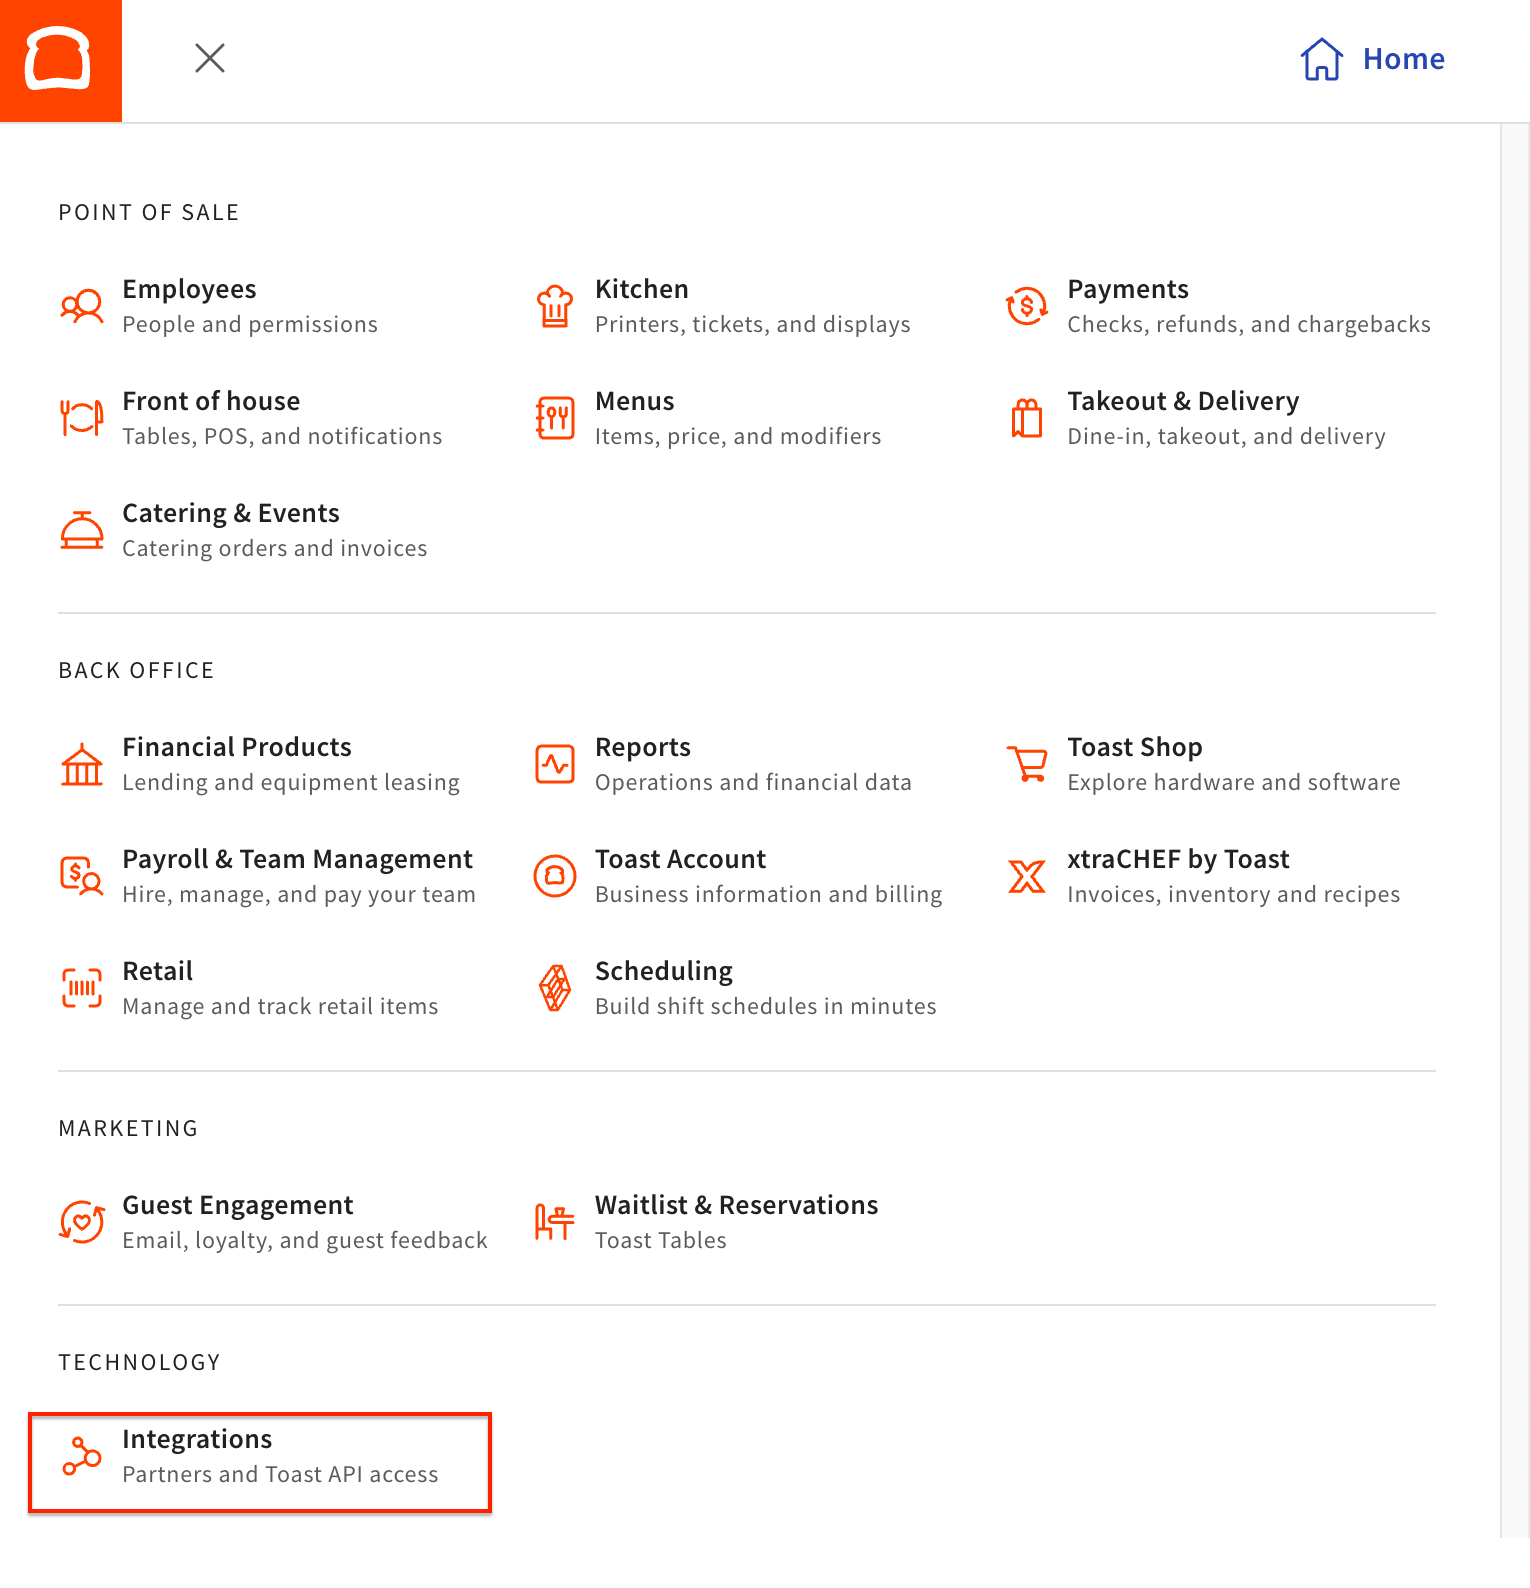This screenshot has width=1530, height=1588.
Task: Click 'Checks, refunds, and chargebacks' text
Action: tap(1249, 325)
